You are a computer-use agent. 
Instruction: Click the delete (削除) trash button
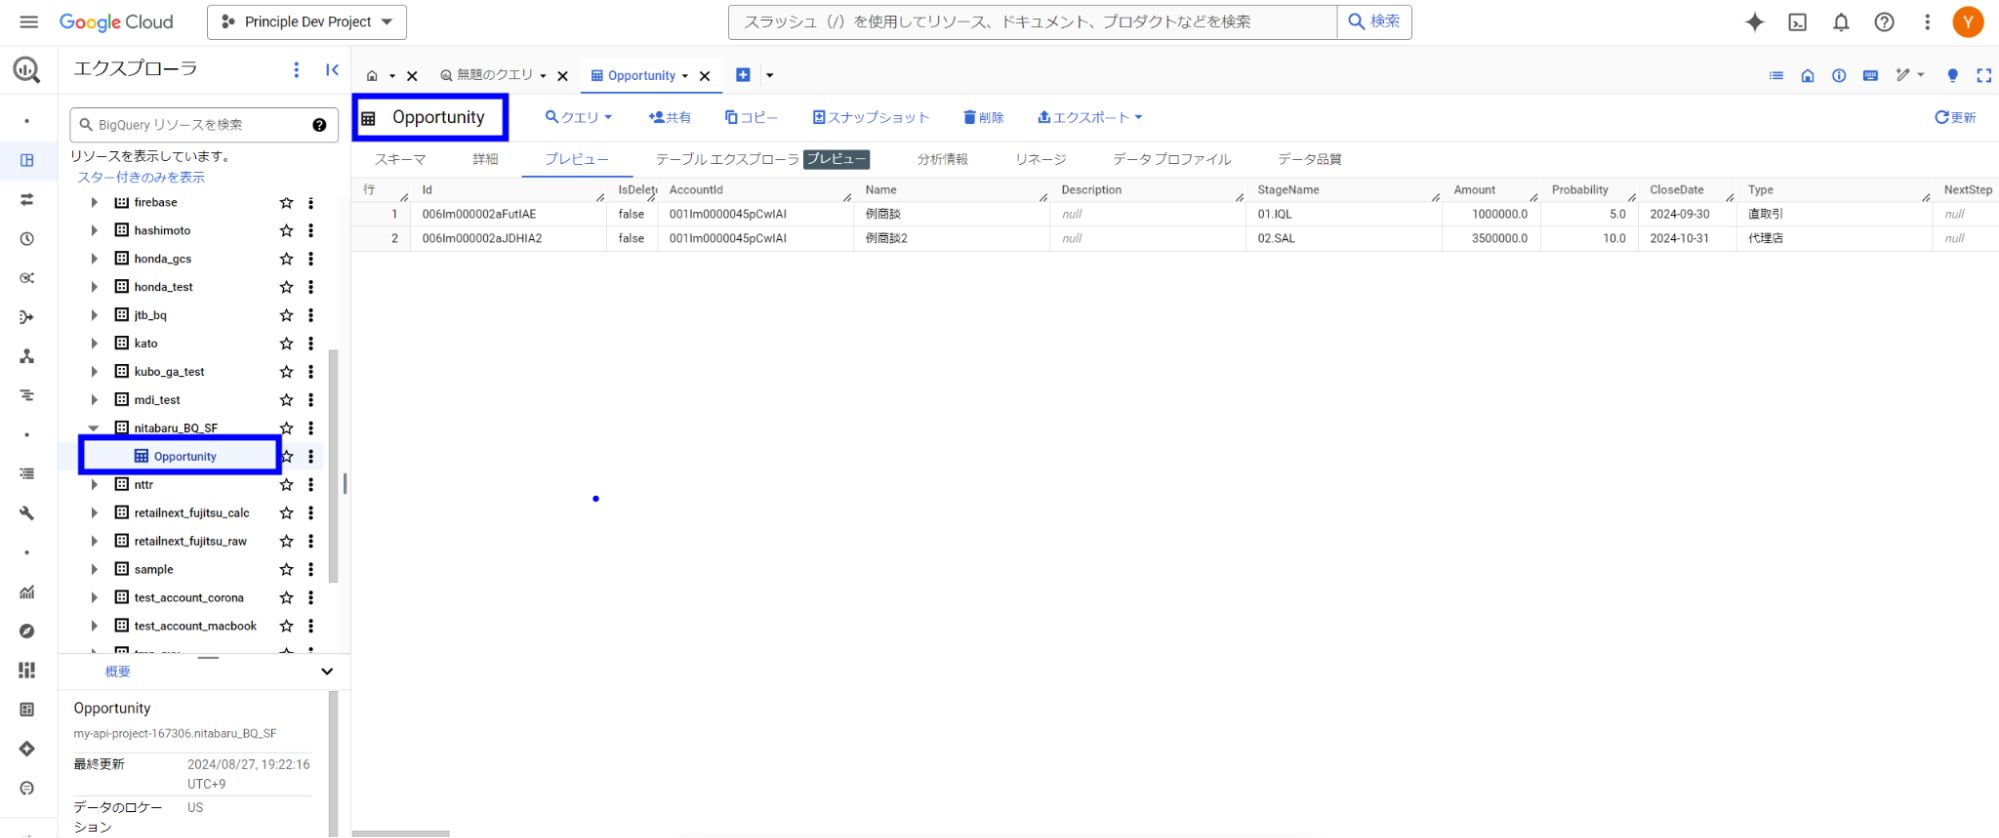point(983,117)
